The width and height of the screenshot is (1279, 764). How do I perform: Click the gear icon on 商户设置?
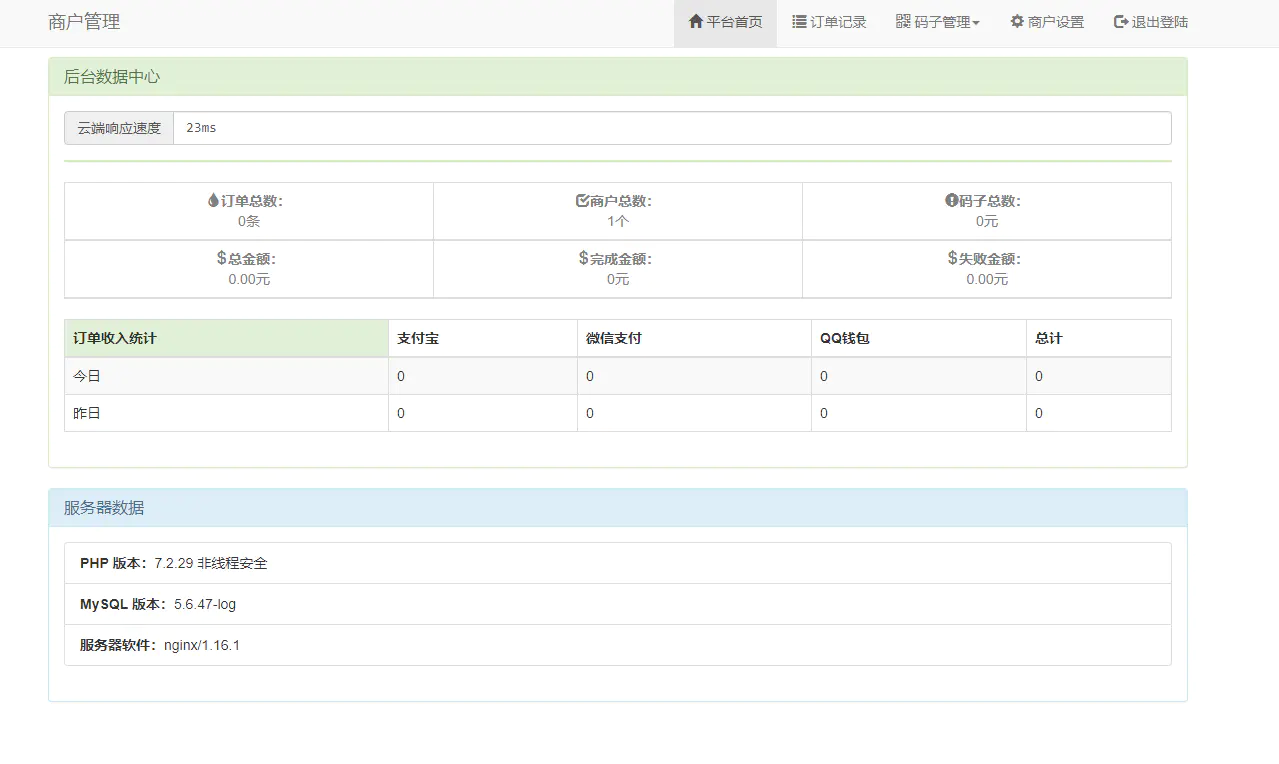(x=1015, y=20)
